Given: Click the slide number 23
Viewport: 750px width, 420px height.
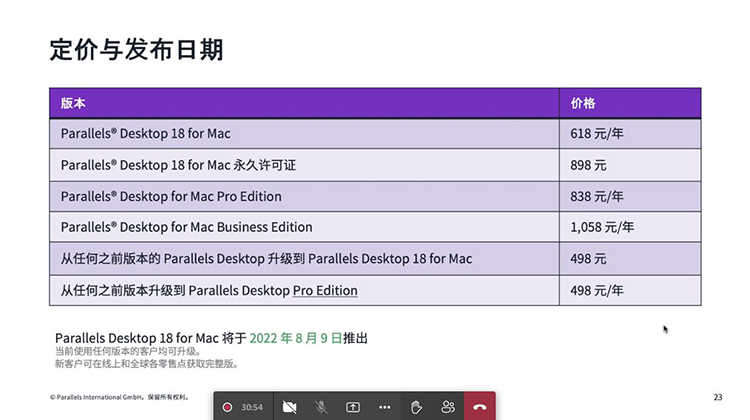Looking at the screenshot, I should [x=718, y=397].
